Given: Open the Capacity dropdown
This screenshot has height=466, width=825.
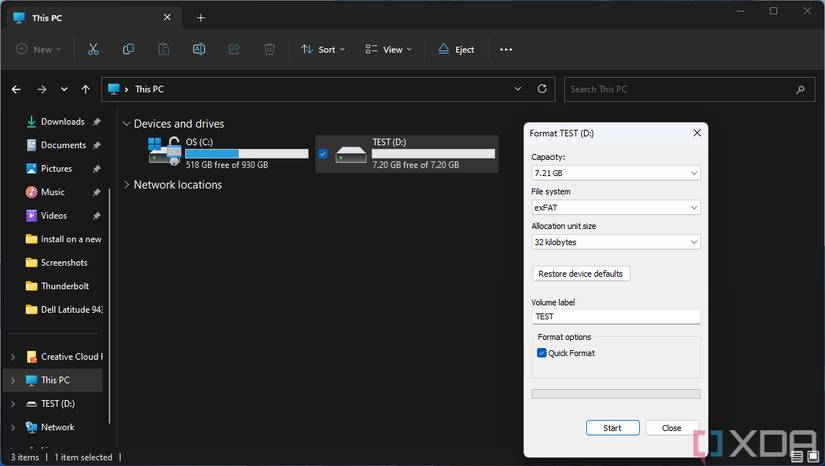Looking at the screenshot, I should click(x=616, y=173).
